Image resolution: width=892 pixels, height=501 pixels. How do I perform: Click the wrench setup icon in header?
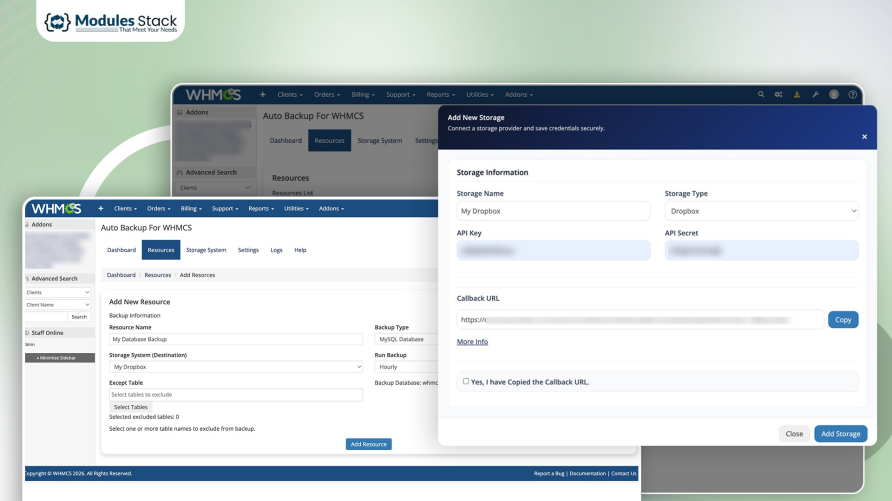pos(815,95)
